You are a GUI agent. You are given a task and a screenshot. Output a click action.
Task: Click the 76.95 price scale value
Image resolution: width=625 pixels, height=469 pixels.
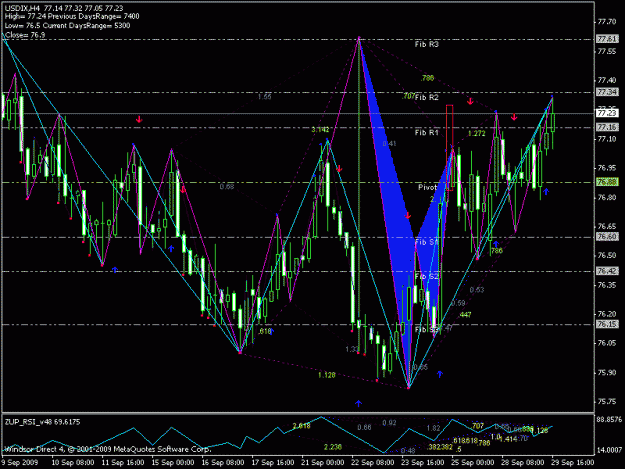pyautogui.click(x=607, y=168)
